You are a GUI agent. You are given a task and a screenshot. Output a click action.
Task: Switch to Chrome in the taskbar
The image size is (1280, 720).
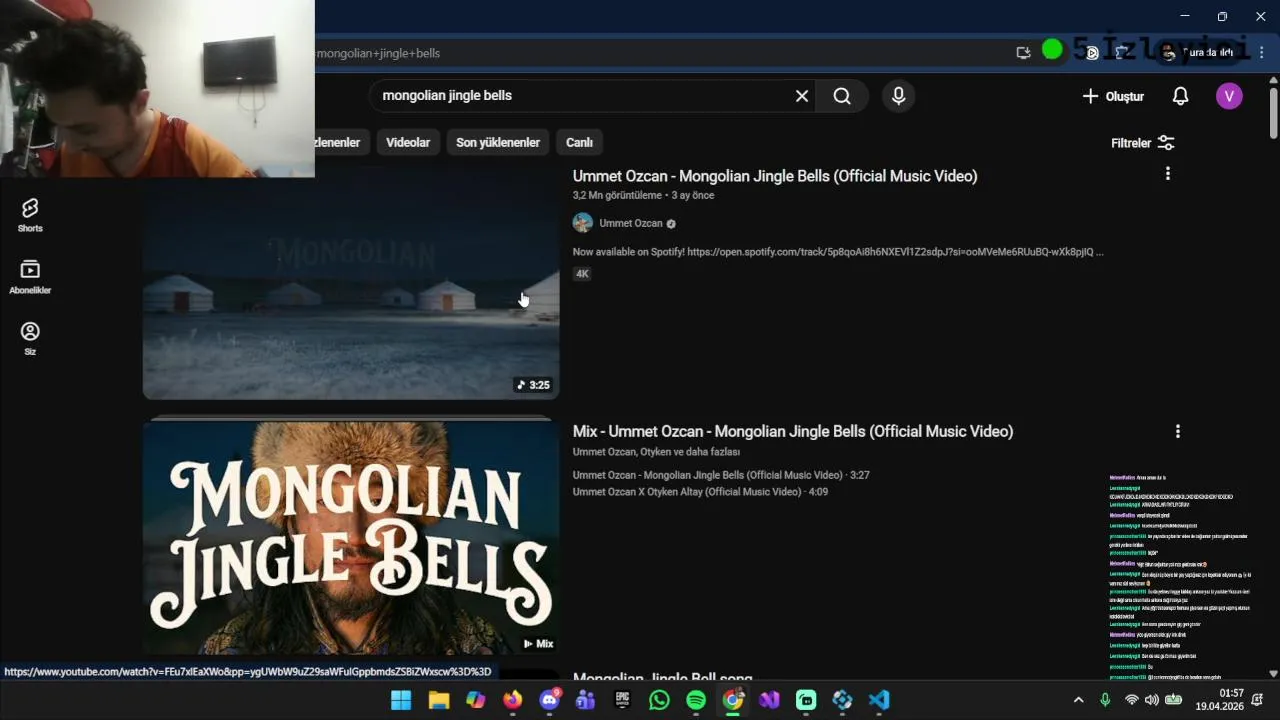point(733,700)
